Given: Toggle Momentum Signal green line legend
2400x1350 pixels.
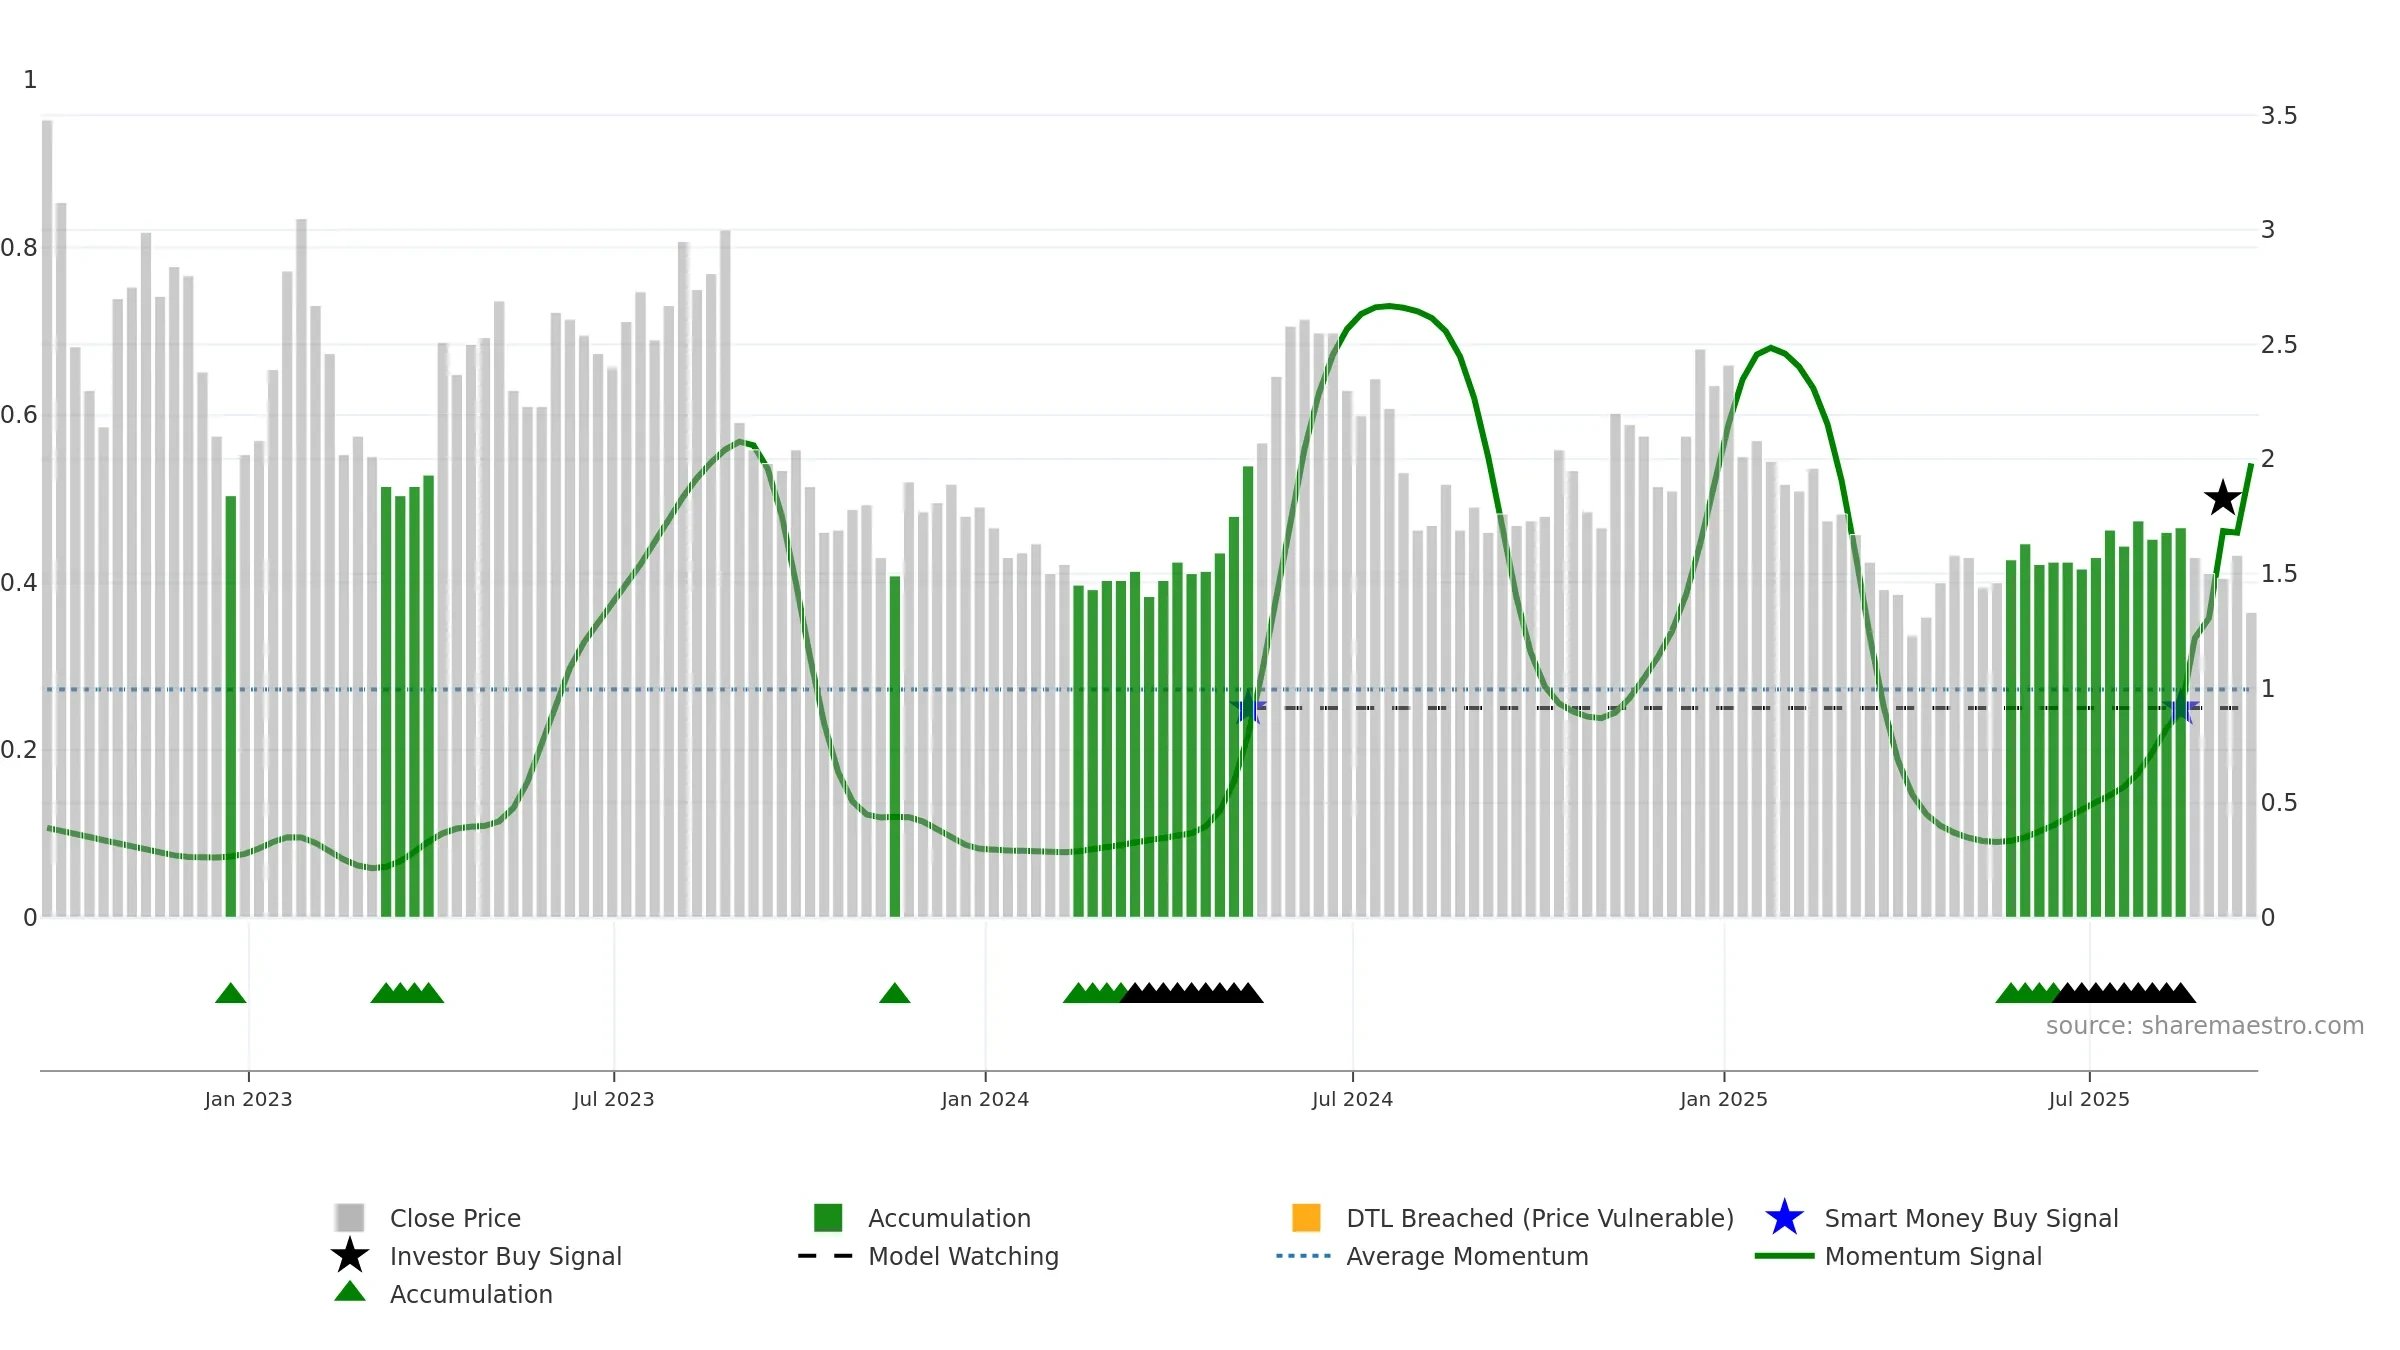Looking at the screenshot, I should [1784, 1255].
